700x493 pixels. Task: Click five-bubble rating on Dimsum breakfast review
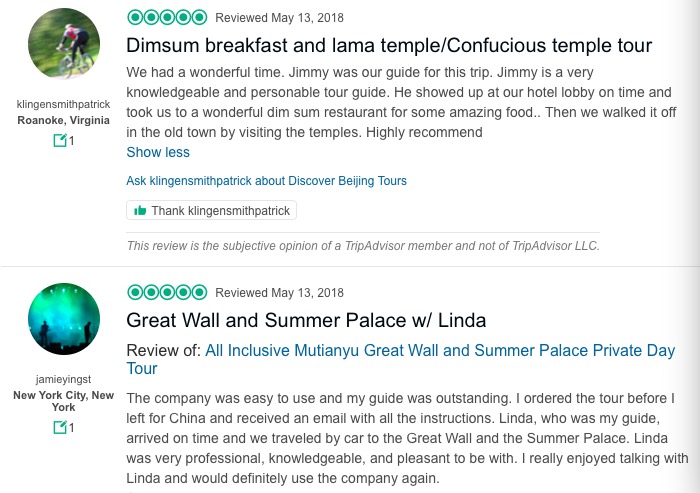(x=167, y=17)
